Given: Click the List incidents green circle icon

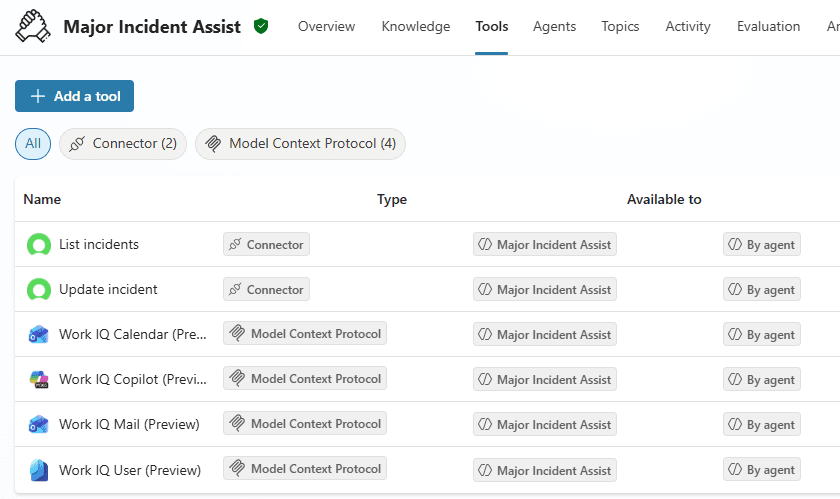Looking at the screenshot, I should (x=38, y=245).
